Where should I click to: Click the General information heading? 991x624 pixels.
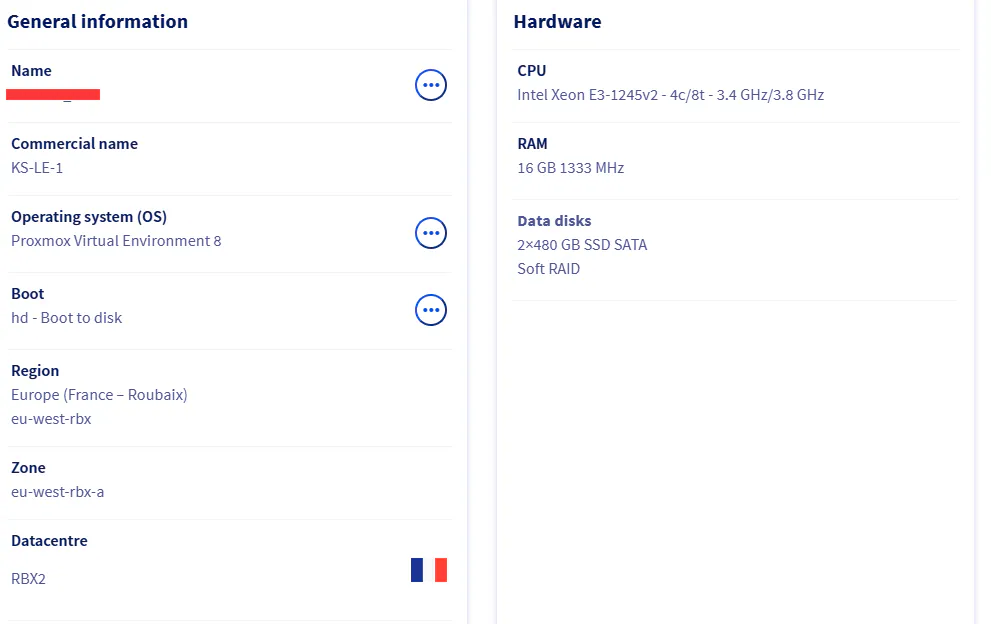point(98,21)
